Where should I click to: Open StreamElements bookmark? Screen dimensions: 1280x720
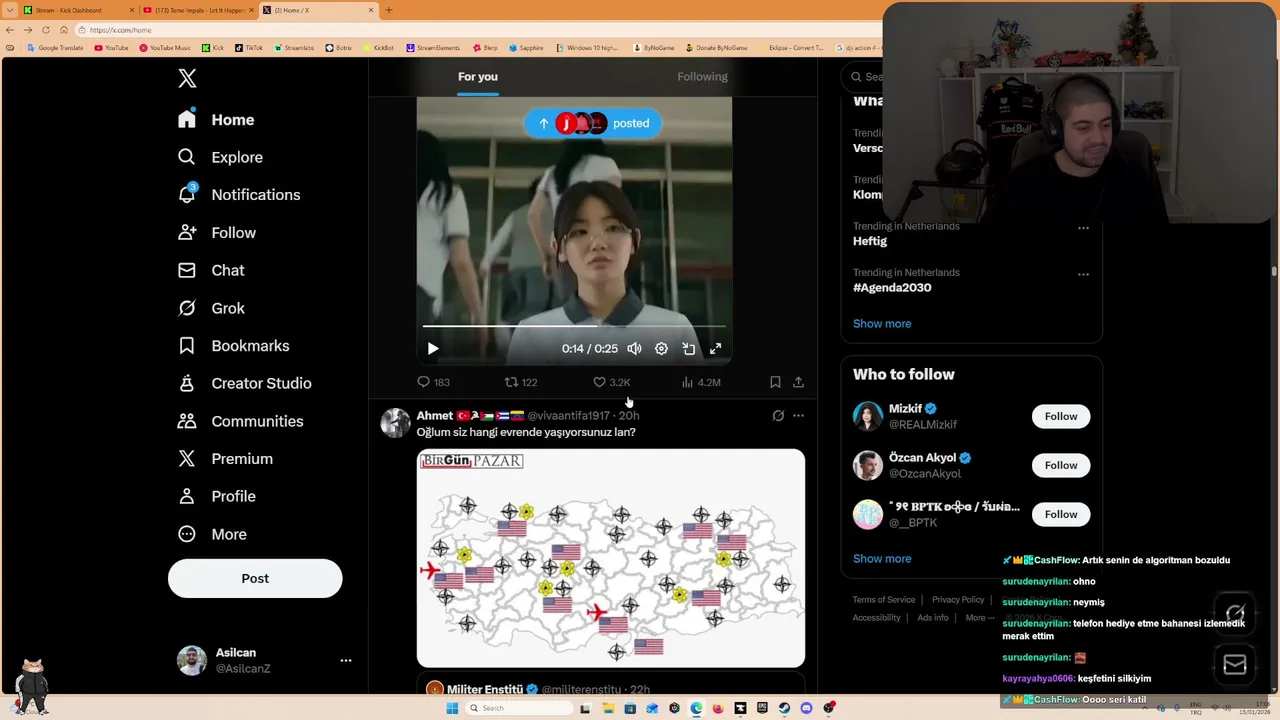coord(433,48)
